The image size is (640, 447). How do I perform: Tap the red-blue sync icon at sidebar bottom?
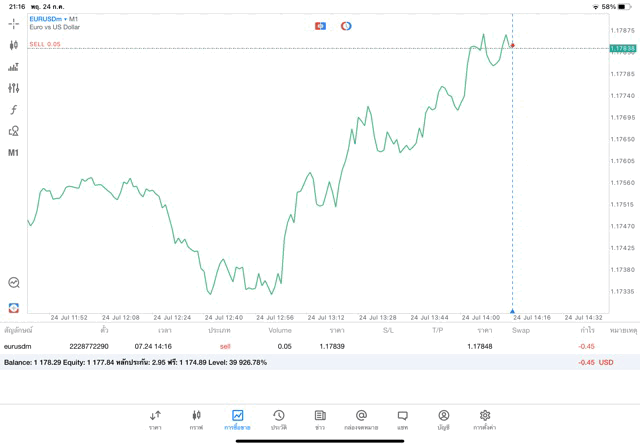(x=13, y=307)
